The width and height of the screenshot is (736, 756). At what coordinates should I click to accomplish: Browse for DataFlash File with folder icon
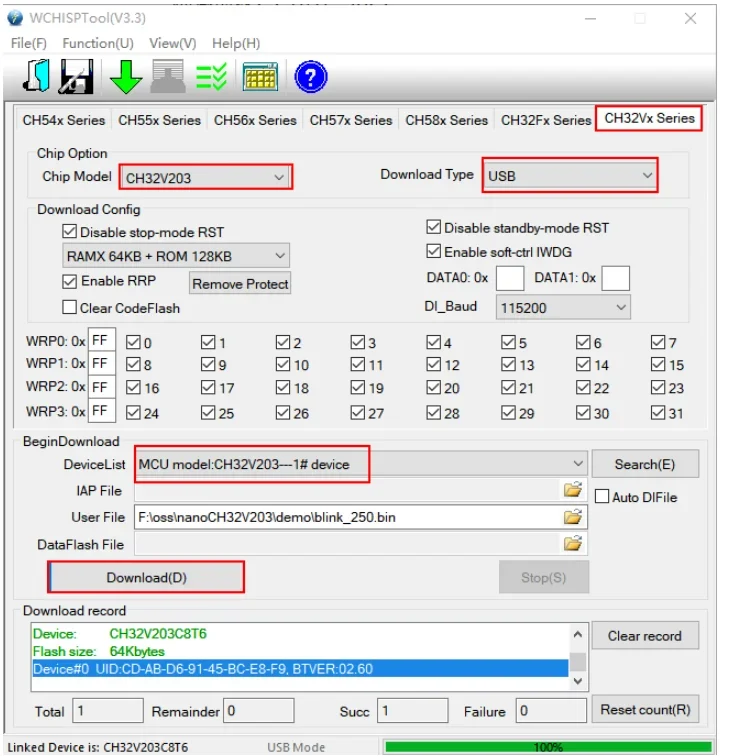click(573, 544)
